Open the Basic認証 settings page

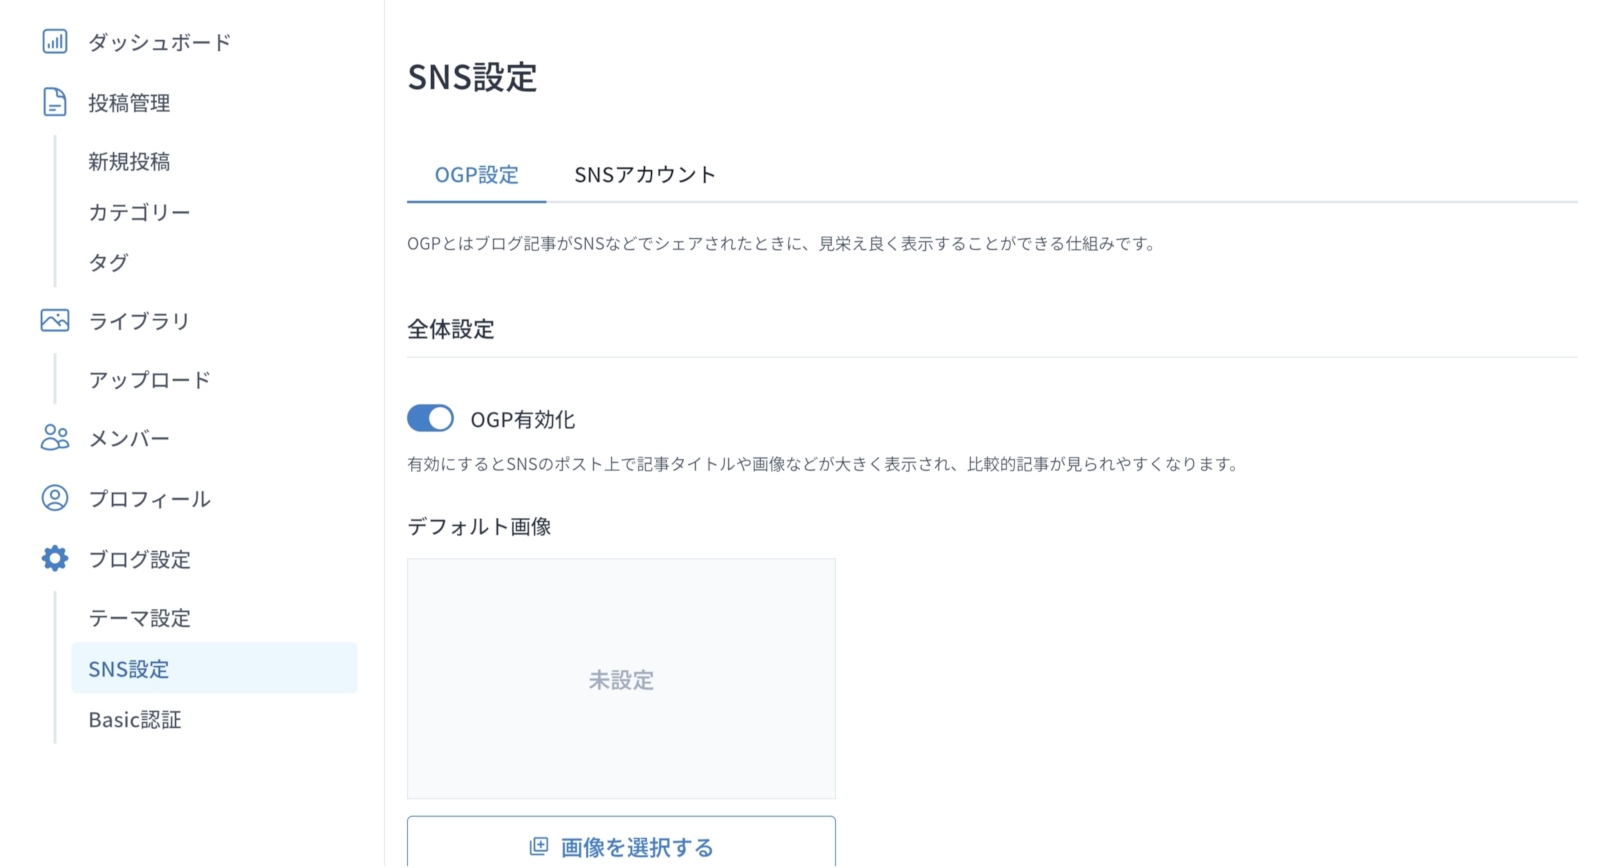(135, 719)
